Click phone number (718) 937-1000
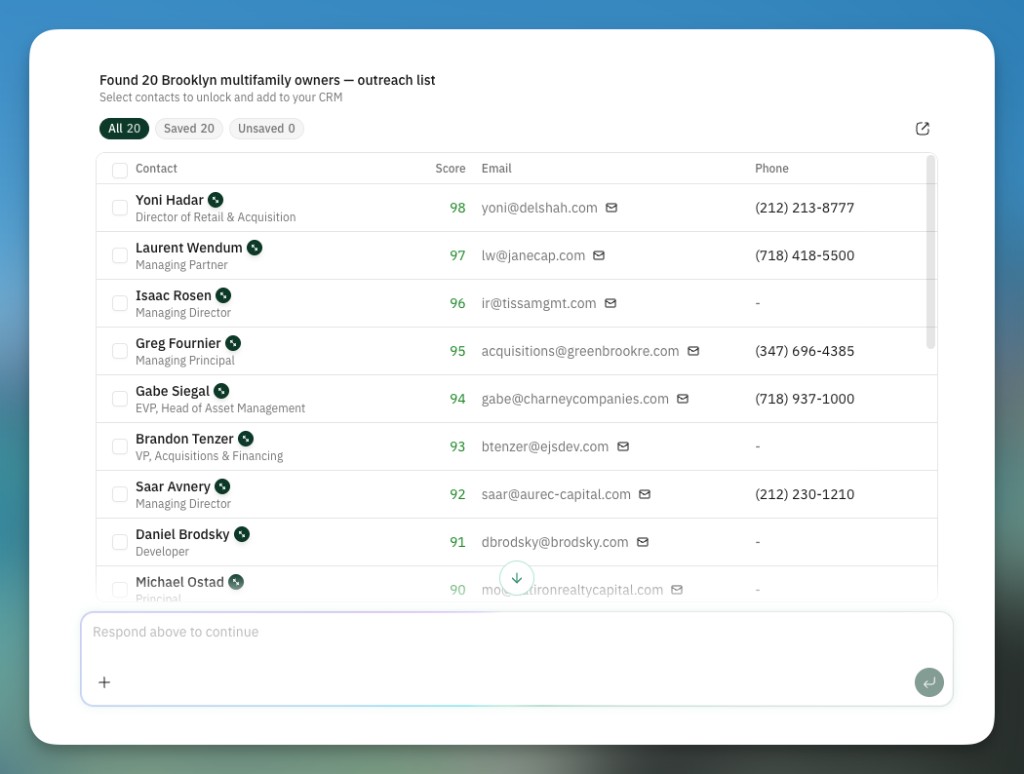Viewport: 1024px width, 774px height. tap(805, 398)
